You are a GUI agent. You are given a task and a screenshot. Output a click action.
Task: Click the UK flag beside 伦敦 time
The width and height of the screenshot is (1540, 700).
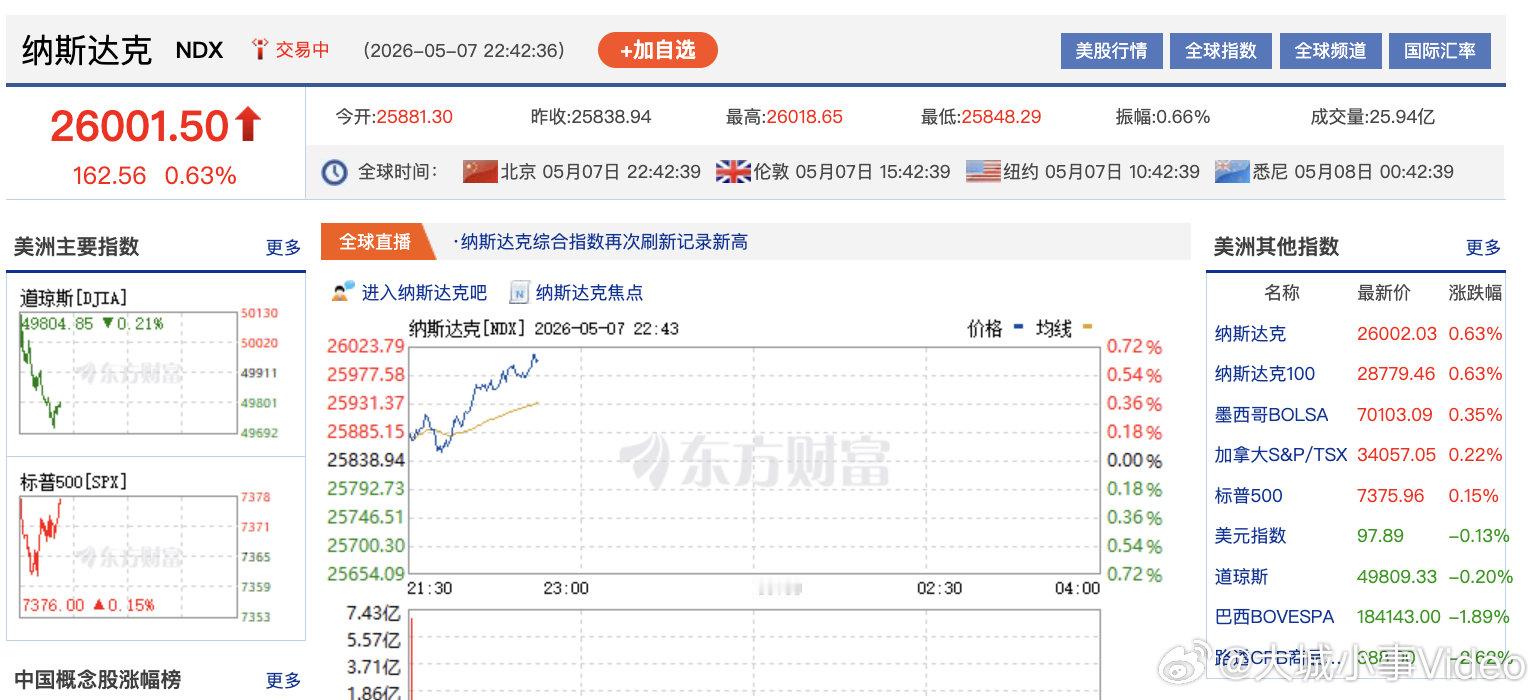(733, 171)
